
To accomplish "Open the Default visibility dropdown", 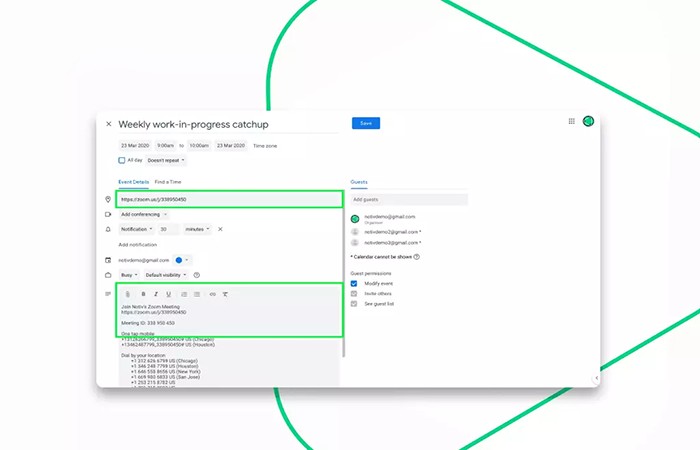I will point(166,275).
